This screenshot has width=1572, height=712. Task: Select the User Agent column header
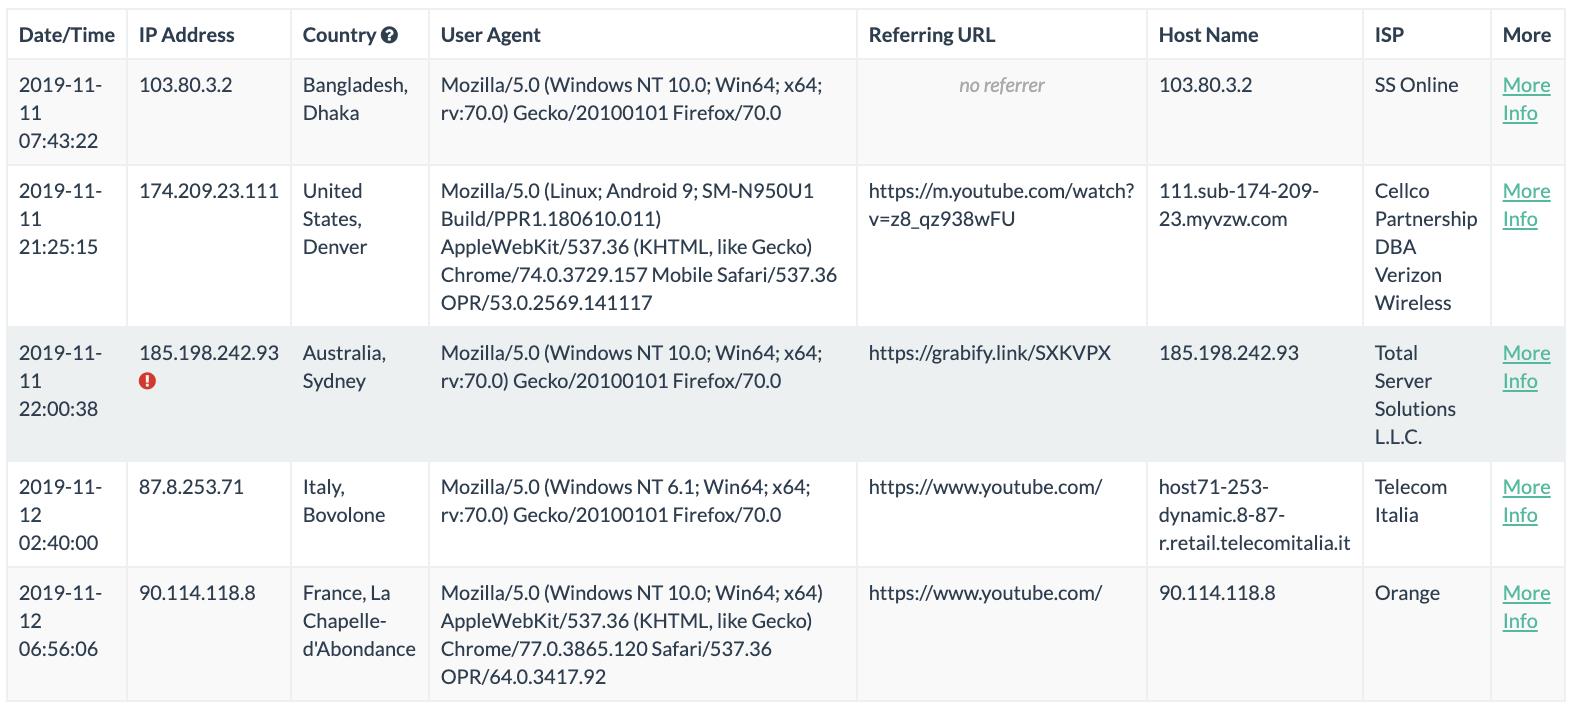pyautogui.click(x=491, y=35)
